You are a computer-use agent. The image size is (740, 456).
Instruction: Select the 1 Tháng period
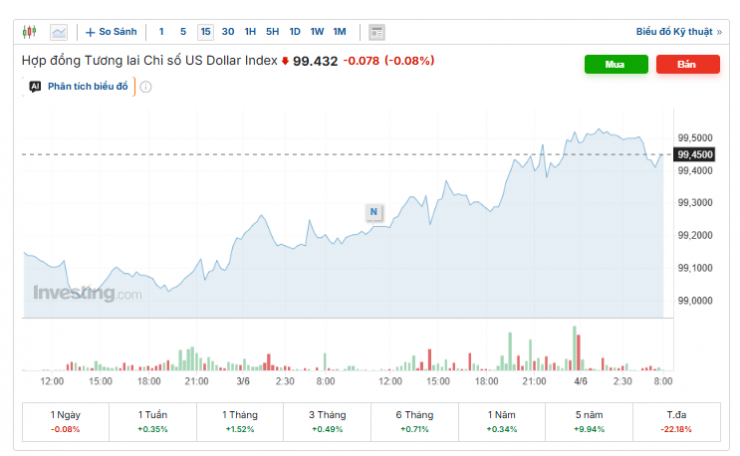coord(240,422)
